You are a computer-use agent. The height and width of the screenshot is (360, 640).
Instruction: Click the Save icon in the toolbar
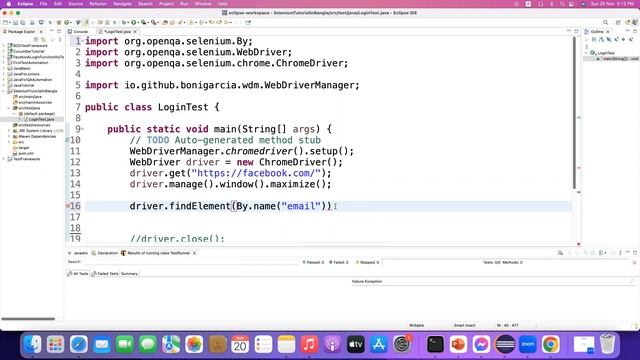(16, 22)
